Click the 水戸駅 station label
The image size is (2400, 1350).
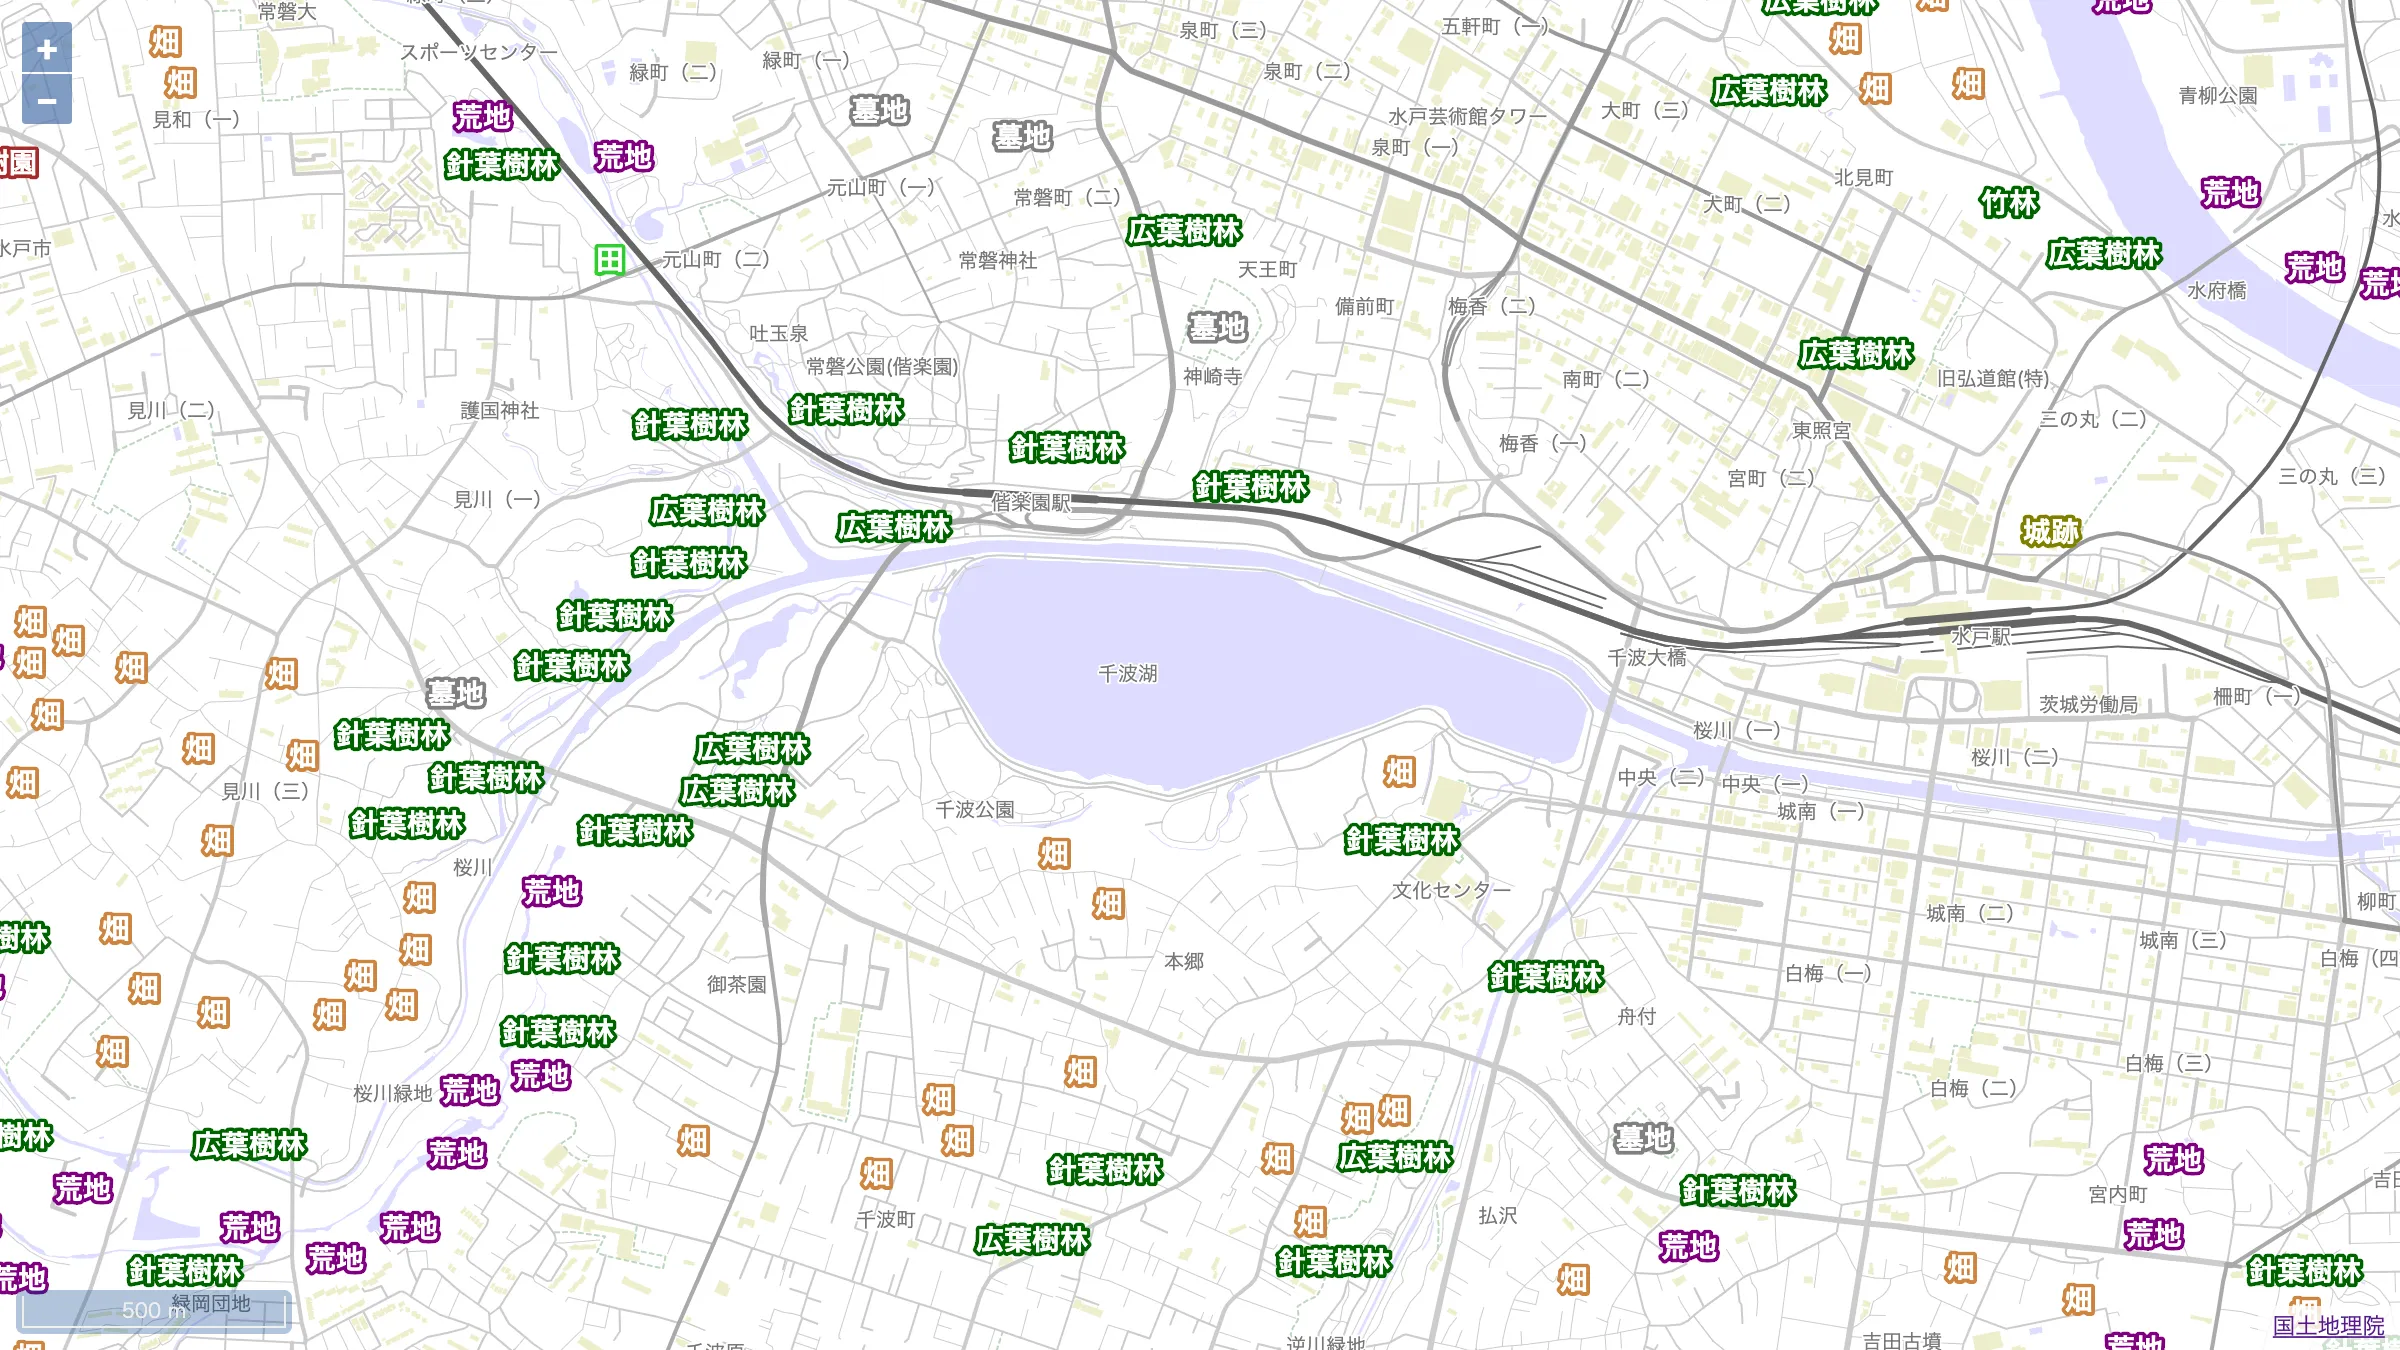(x=1981, y=637)
